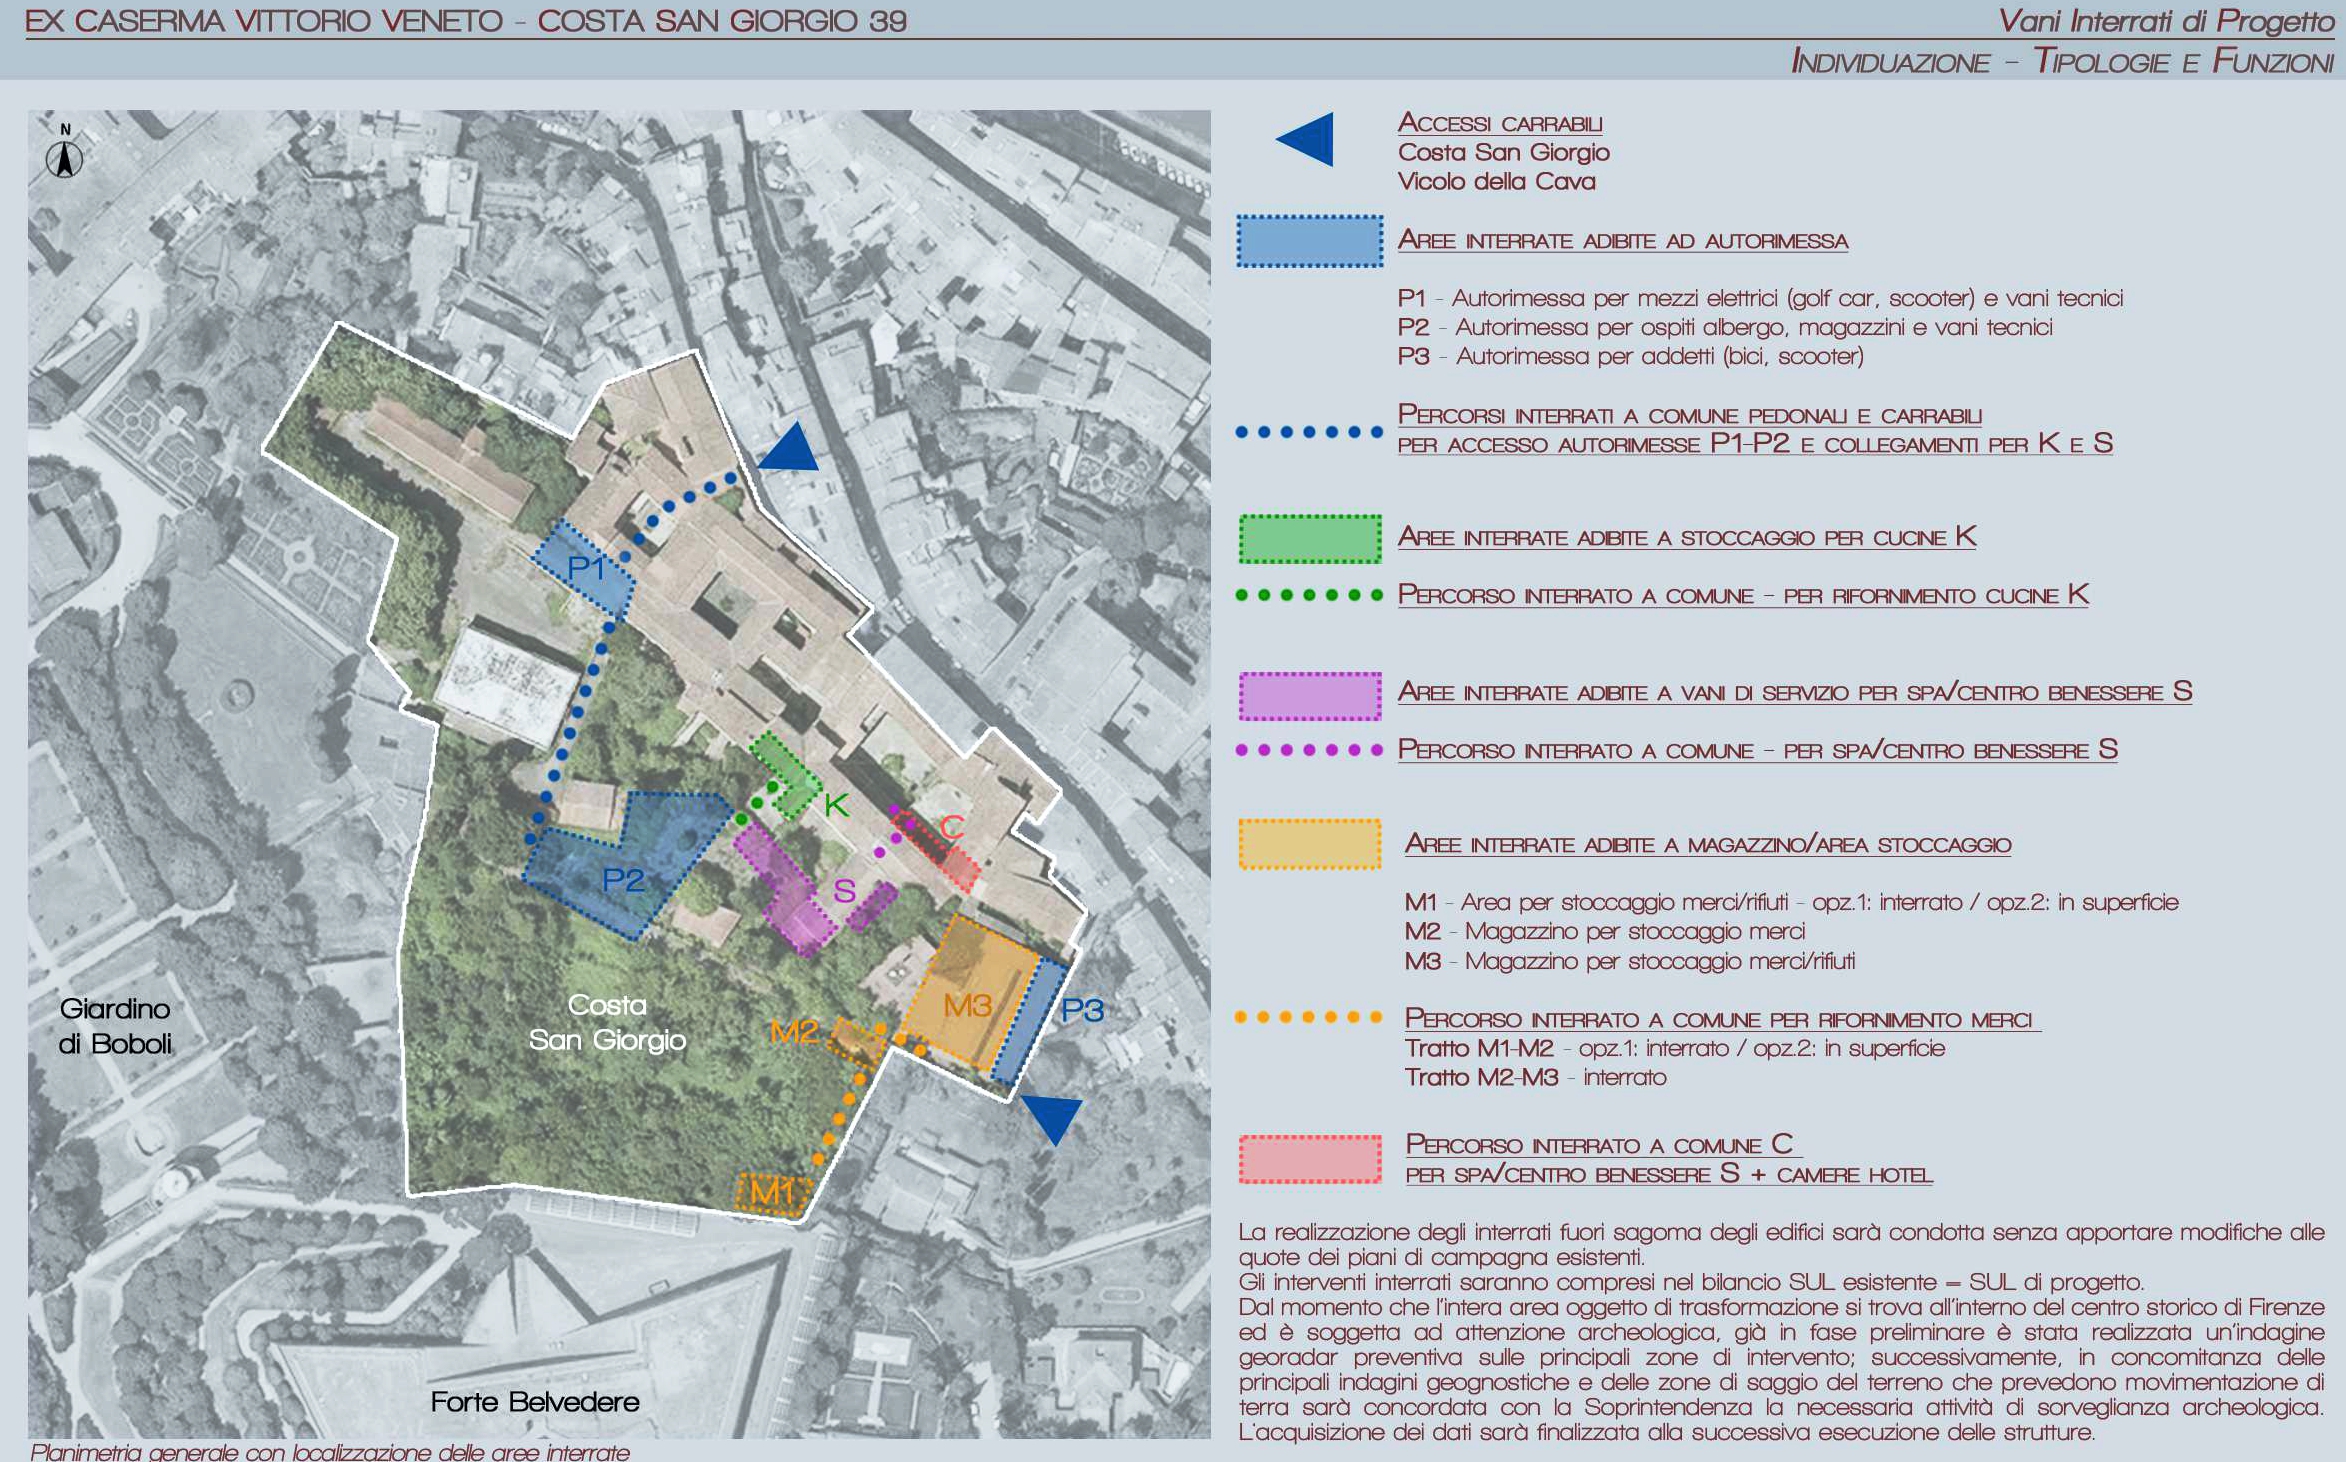Click 'Aree interrate adibite a vani di servizio' heading
Image resolution: width=2346 pixels, height=1462 pixels.
(x=1795, y=692)
